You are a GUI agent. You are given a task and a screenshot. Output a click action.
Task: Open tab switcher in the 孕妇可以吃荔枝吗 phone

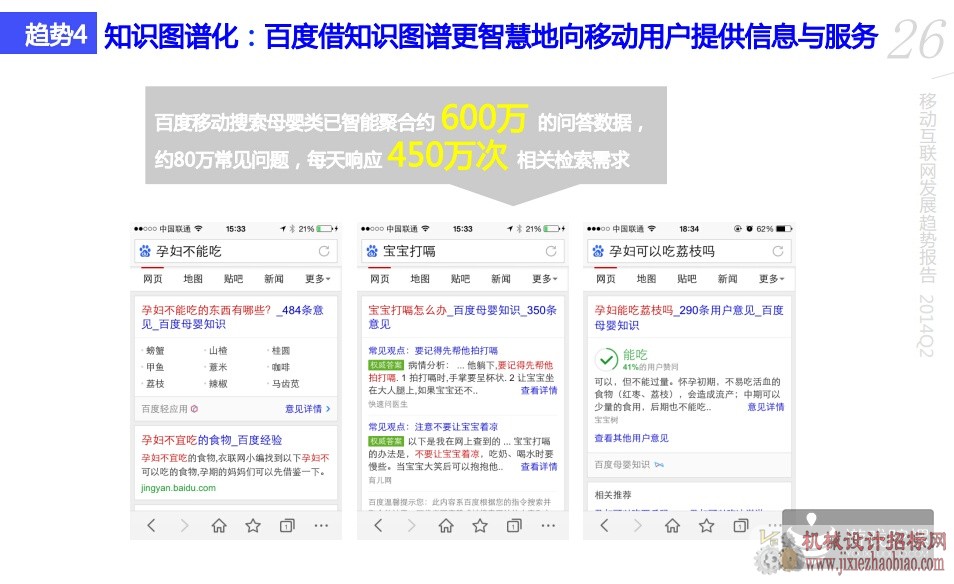(x=740, y=526)
